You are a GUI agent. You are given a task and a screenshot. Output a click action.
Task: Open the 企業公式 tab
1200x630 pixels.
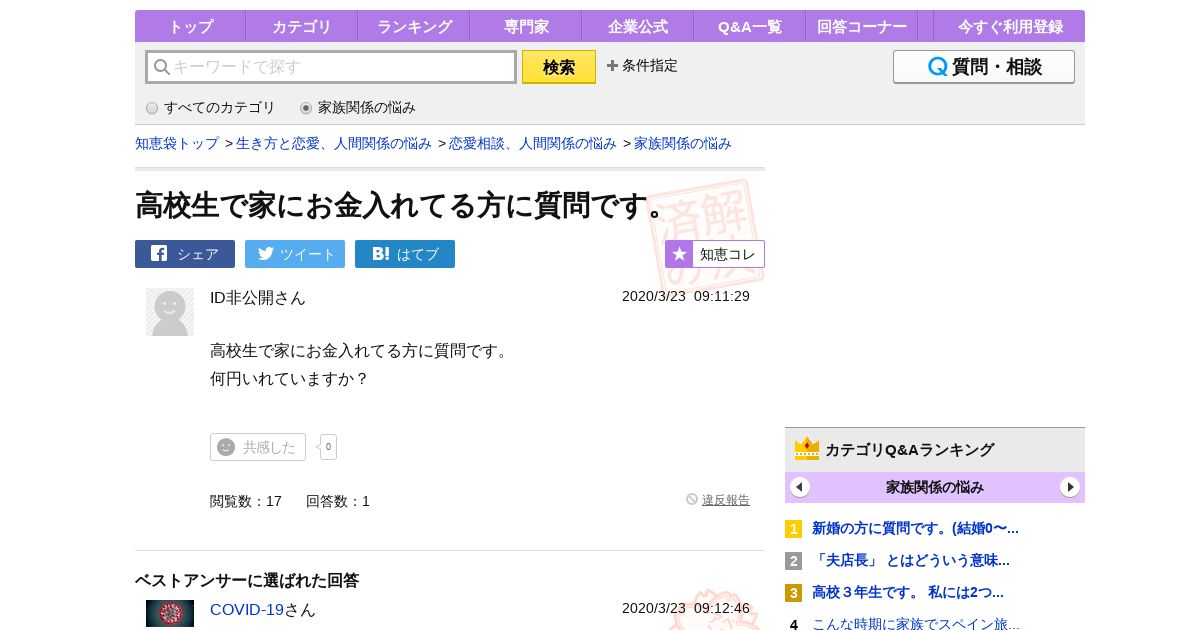coord(638,27)
